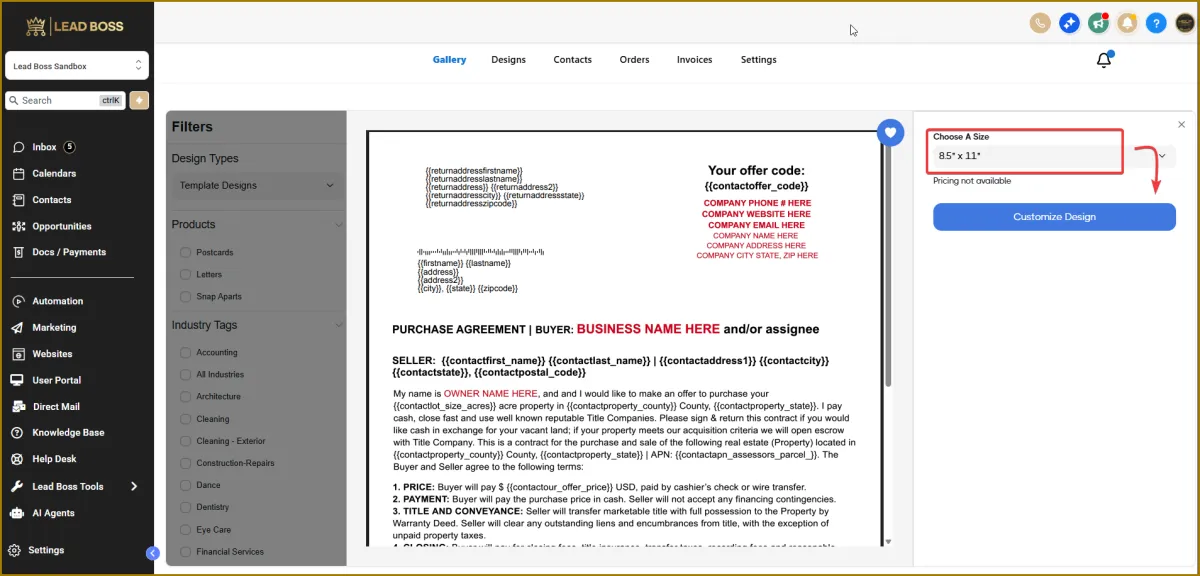
Task: Click the heart favorite icon on design
Action: coord(890,132)
